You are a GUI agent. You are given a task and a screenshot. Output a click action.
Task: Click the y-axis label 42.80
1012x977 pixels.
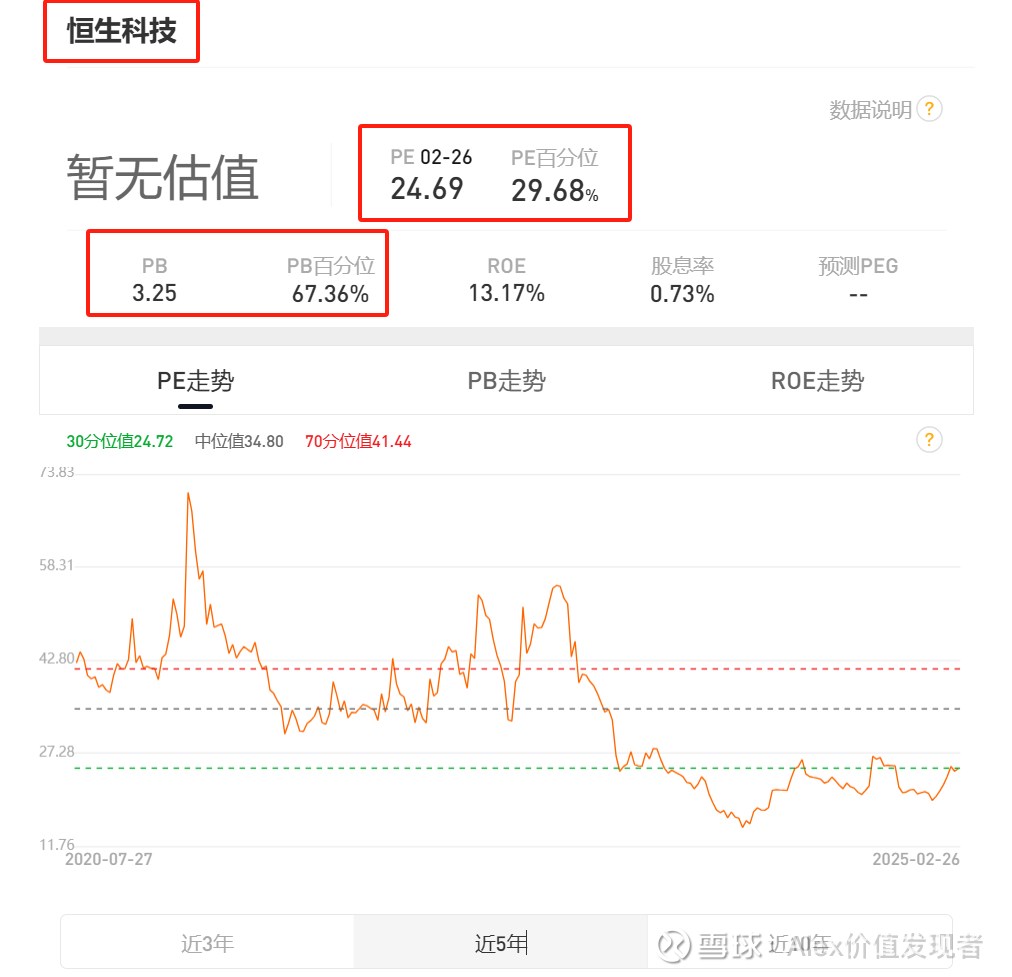click(57, 658)
